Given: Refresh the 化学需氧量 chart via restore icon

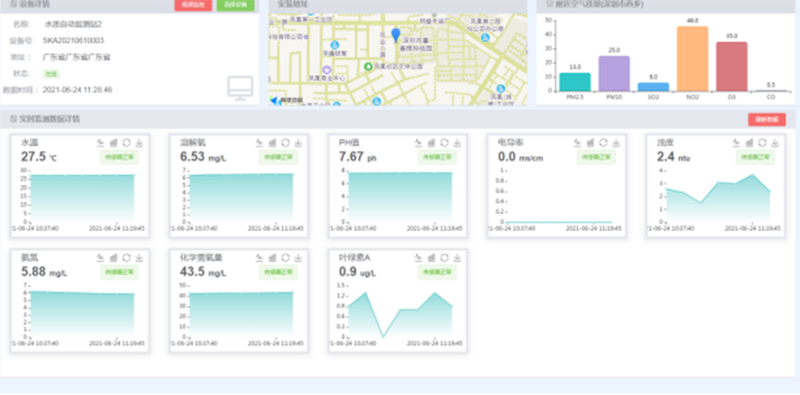Looking at the screenshot, I should point(286,258).
